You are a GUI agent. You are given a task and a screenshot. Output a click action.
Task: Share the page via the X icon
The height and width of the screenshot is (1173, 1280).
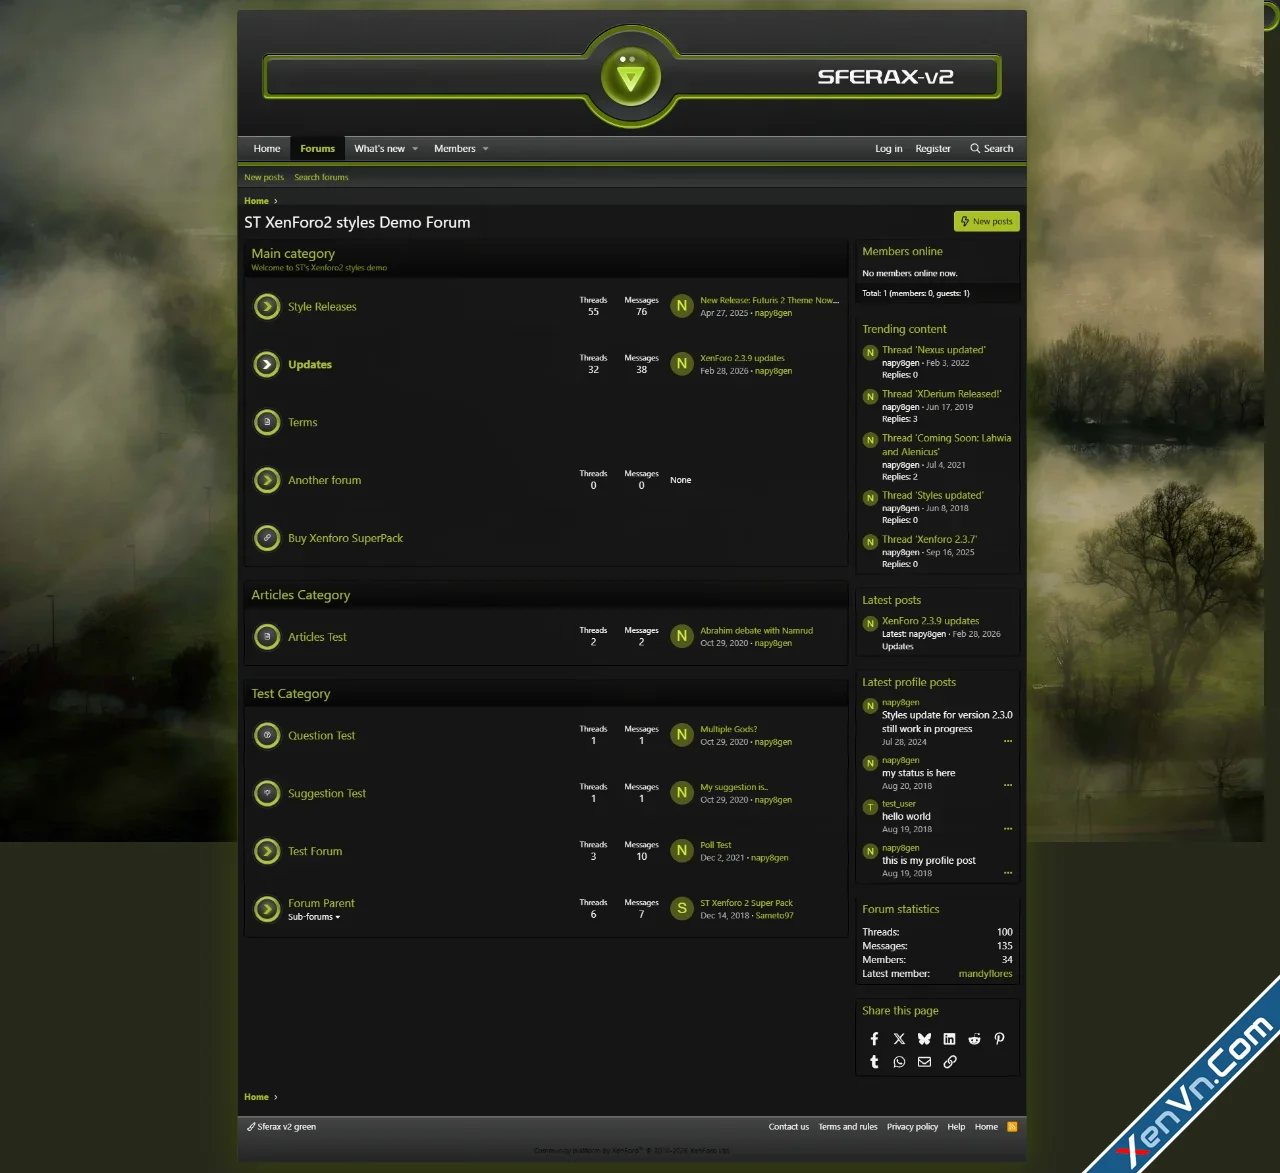coord(899,1038)
